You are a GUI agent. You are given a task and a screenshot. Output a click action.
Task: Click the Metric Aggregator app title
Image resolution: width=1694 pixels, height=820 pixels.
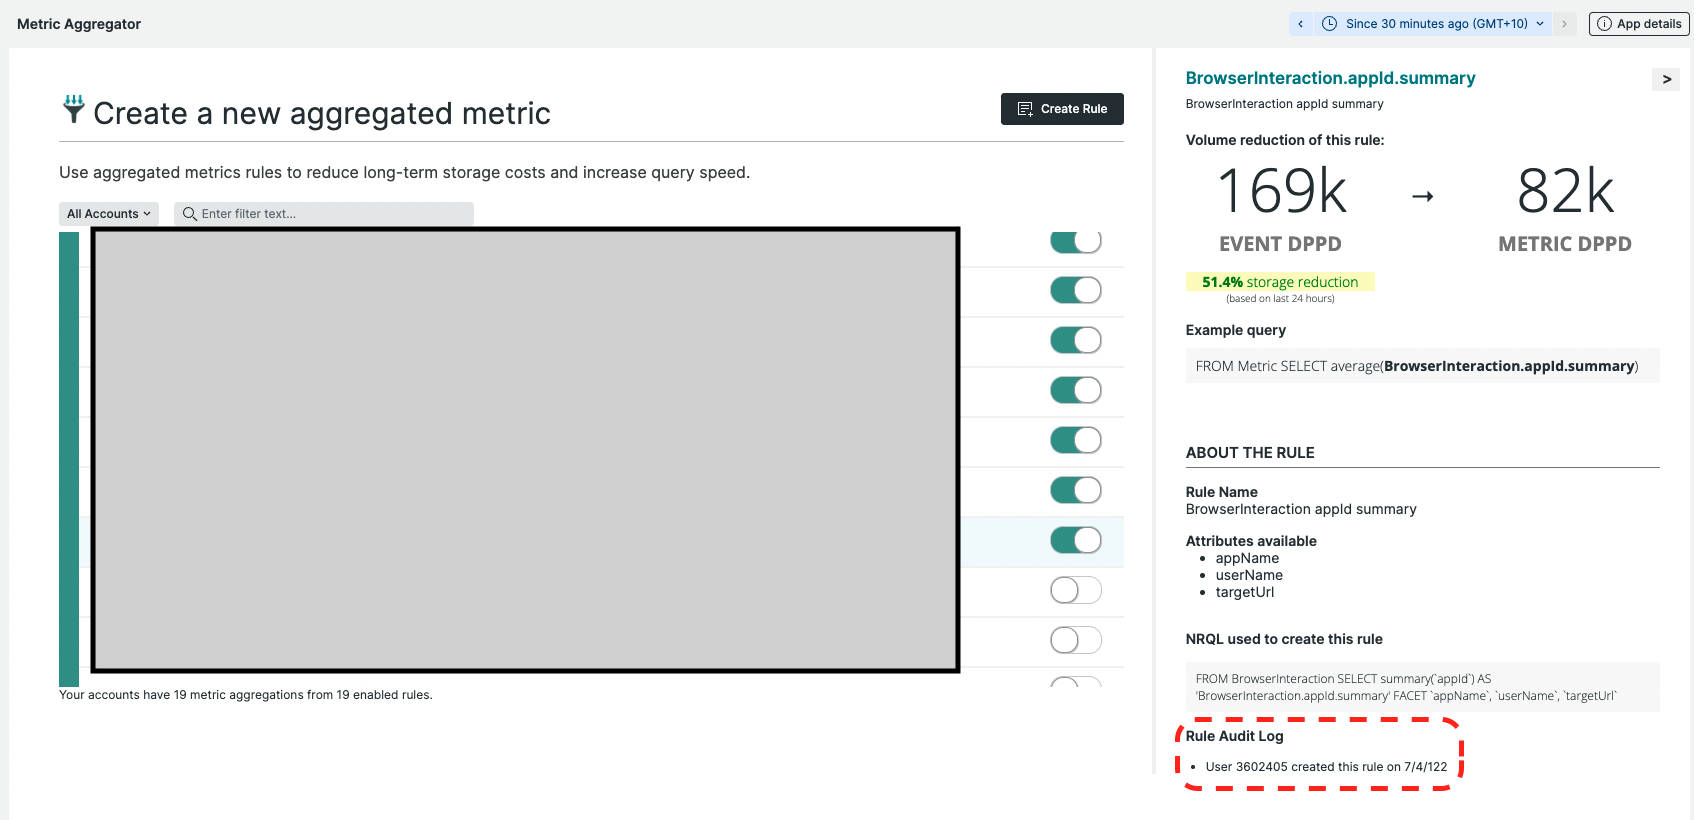click(x=79, y=24)
